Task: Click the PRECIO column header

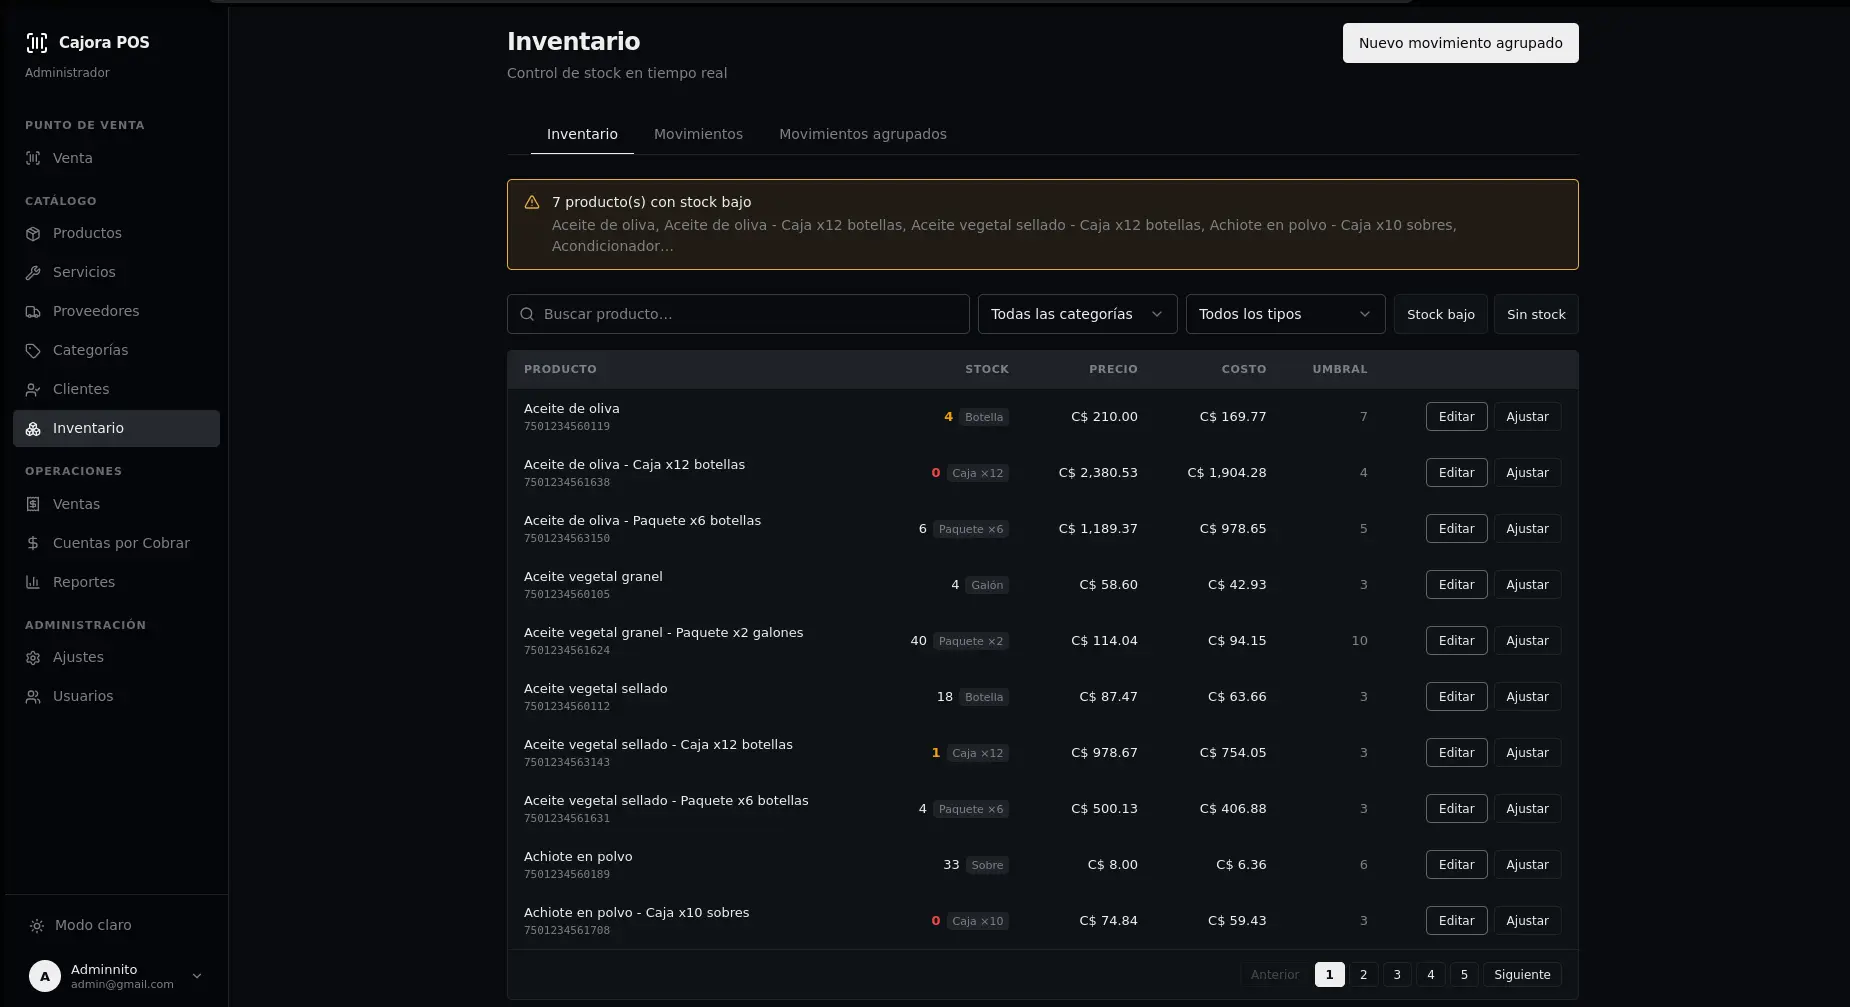Action: [1113, 369]
